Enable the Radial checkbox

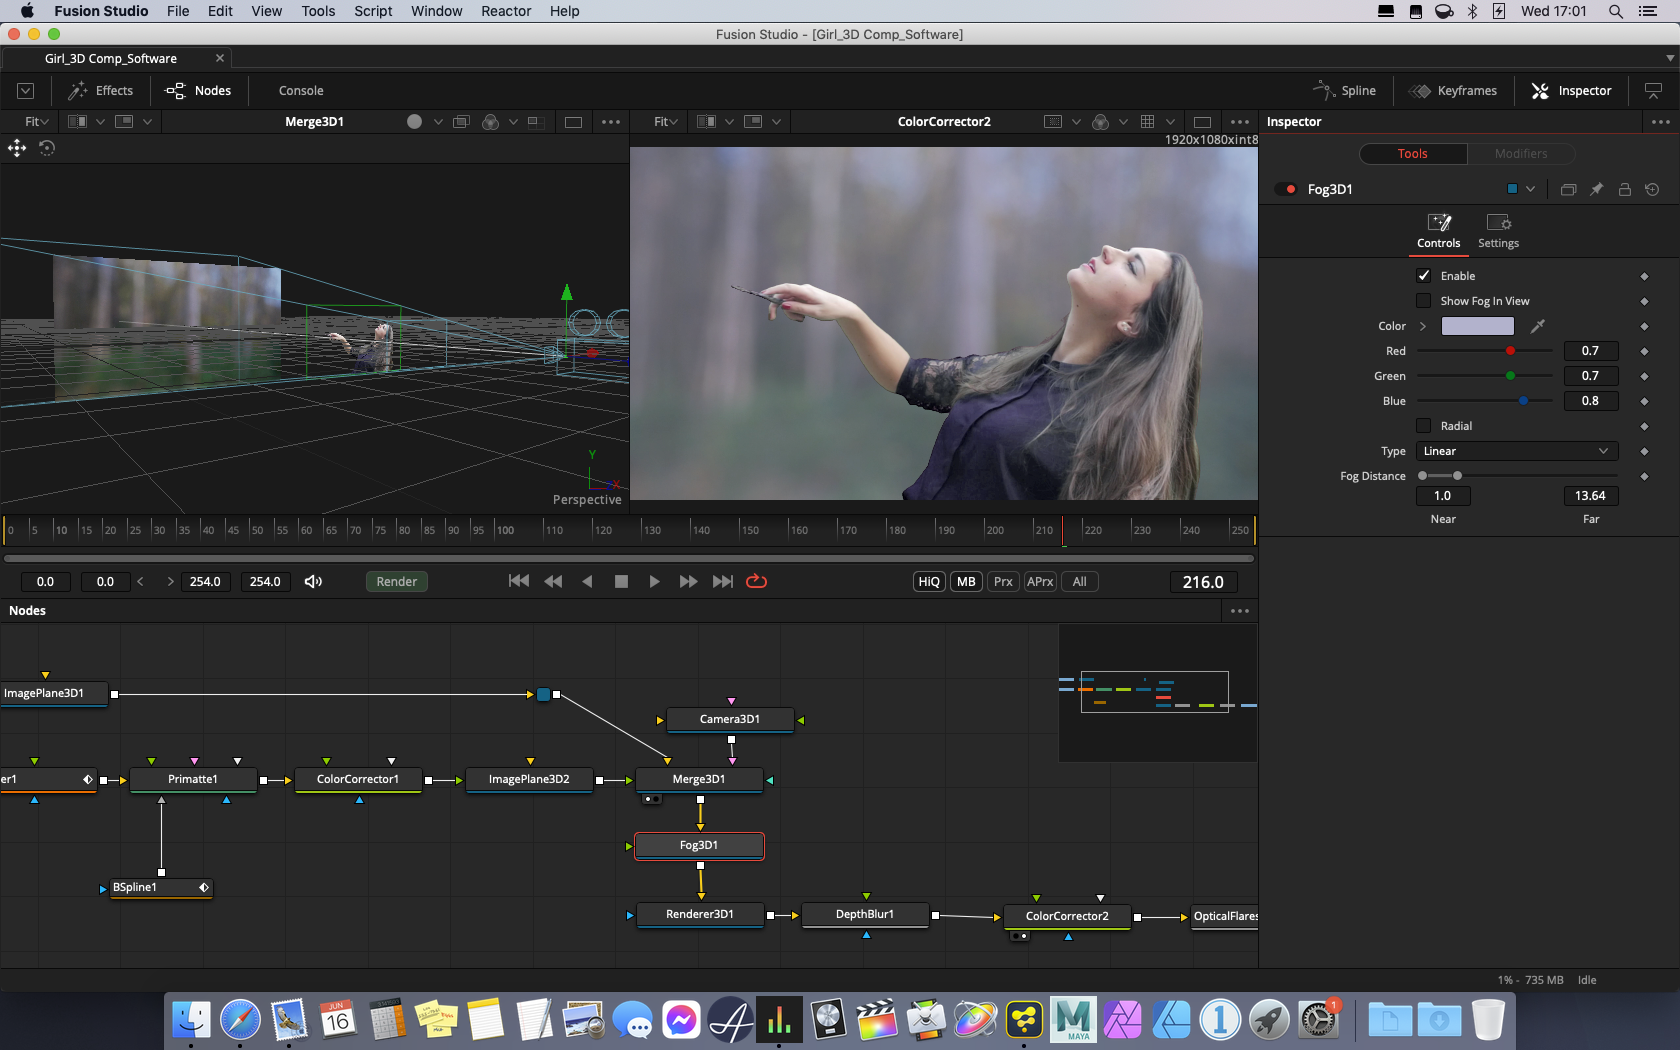pyautogui.click(x=1424, y=426)
